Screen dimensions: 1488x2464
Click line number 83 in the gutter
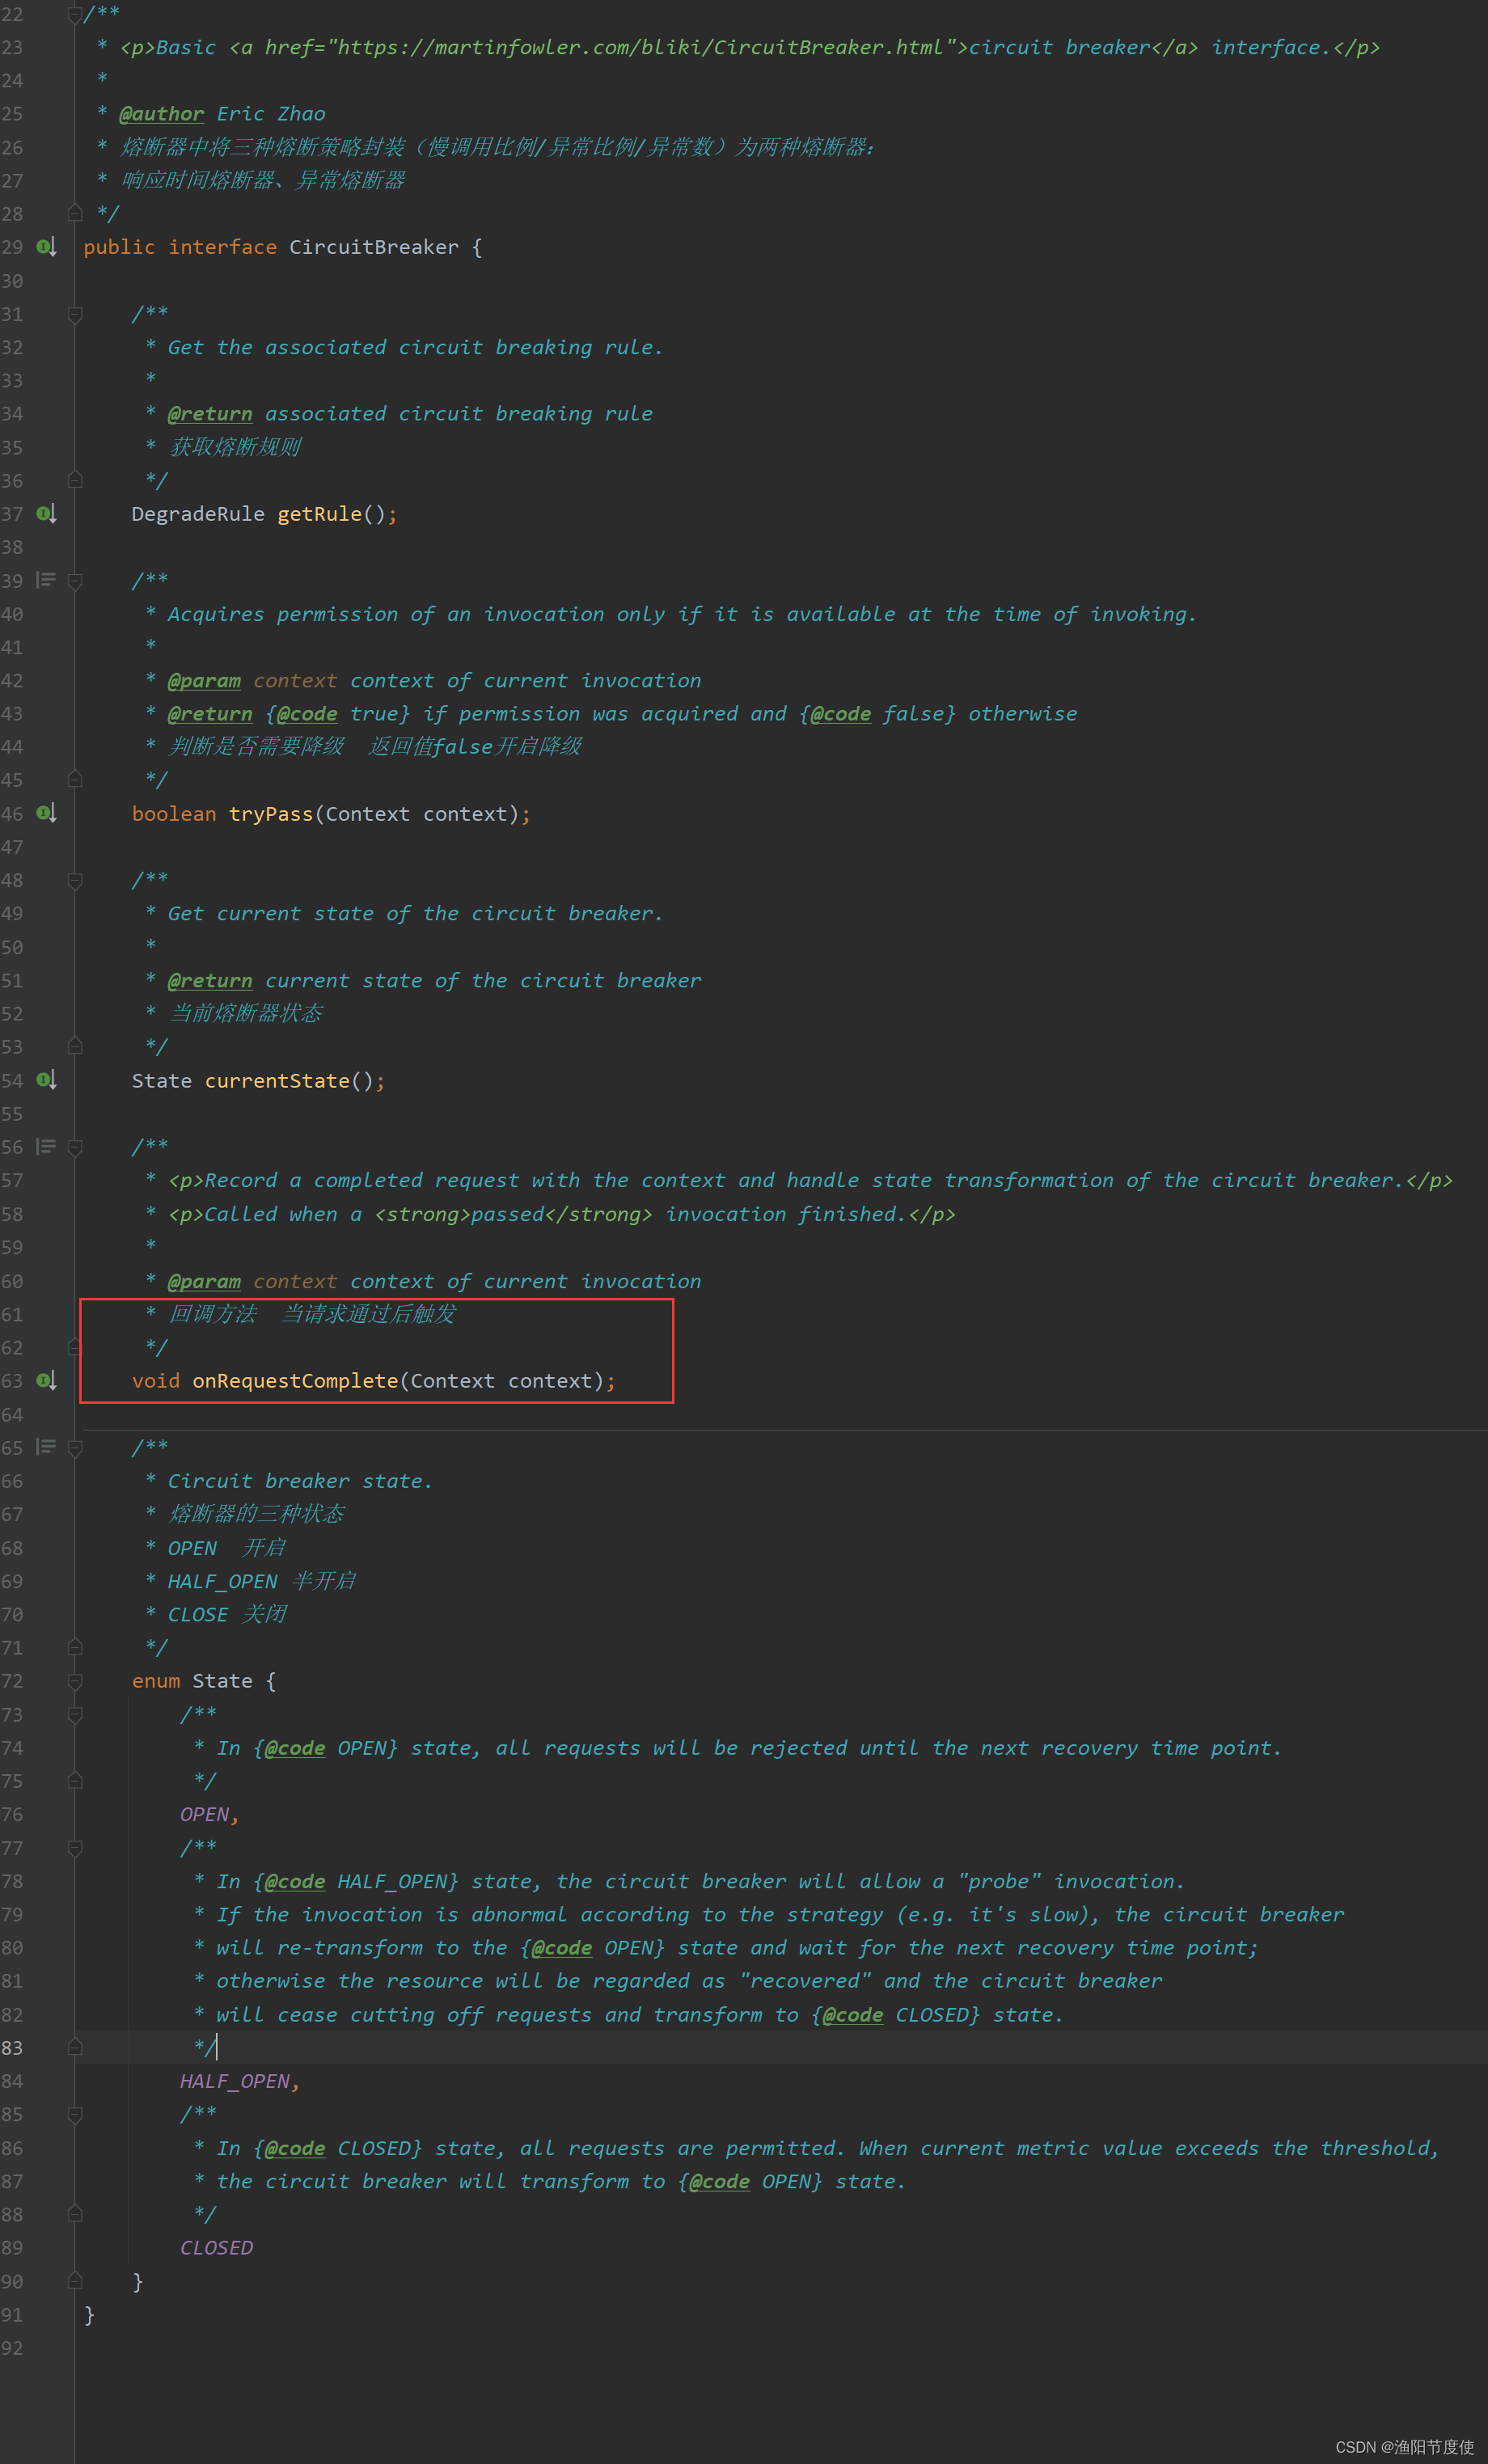click(x=12, y=2047)
